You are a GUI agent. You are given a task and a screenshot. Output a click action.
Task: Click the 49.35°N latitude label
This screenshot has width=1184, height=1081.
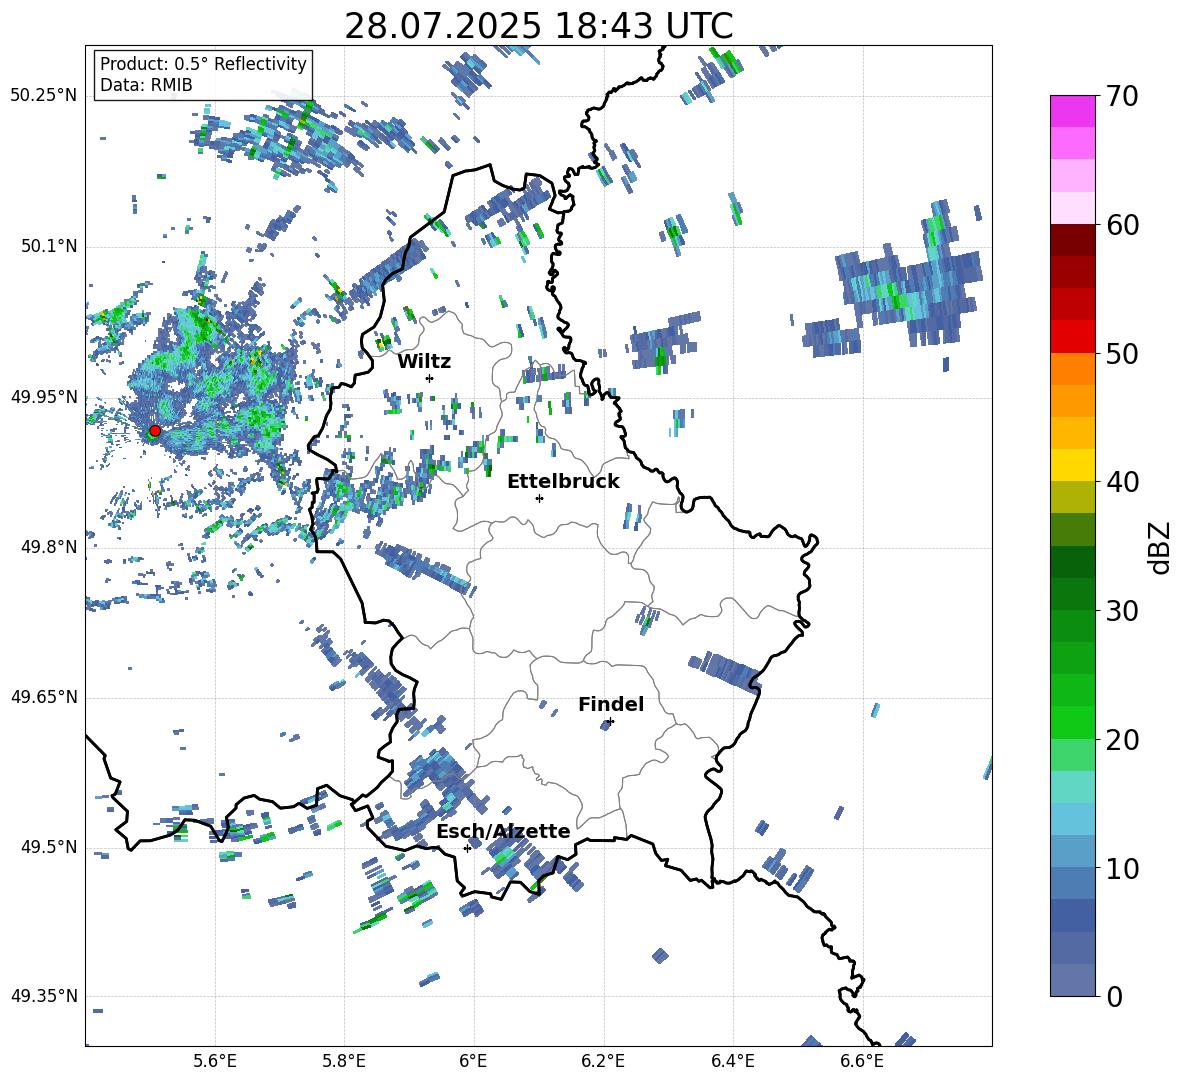click(x=44, y=996)
